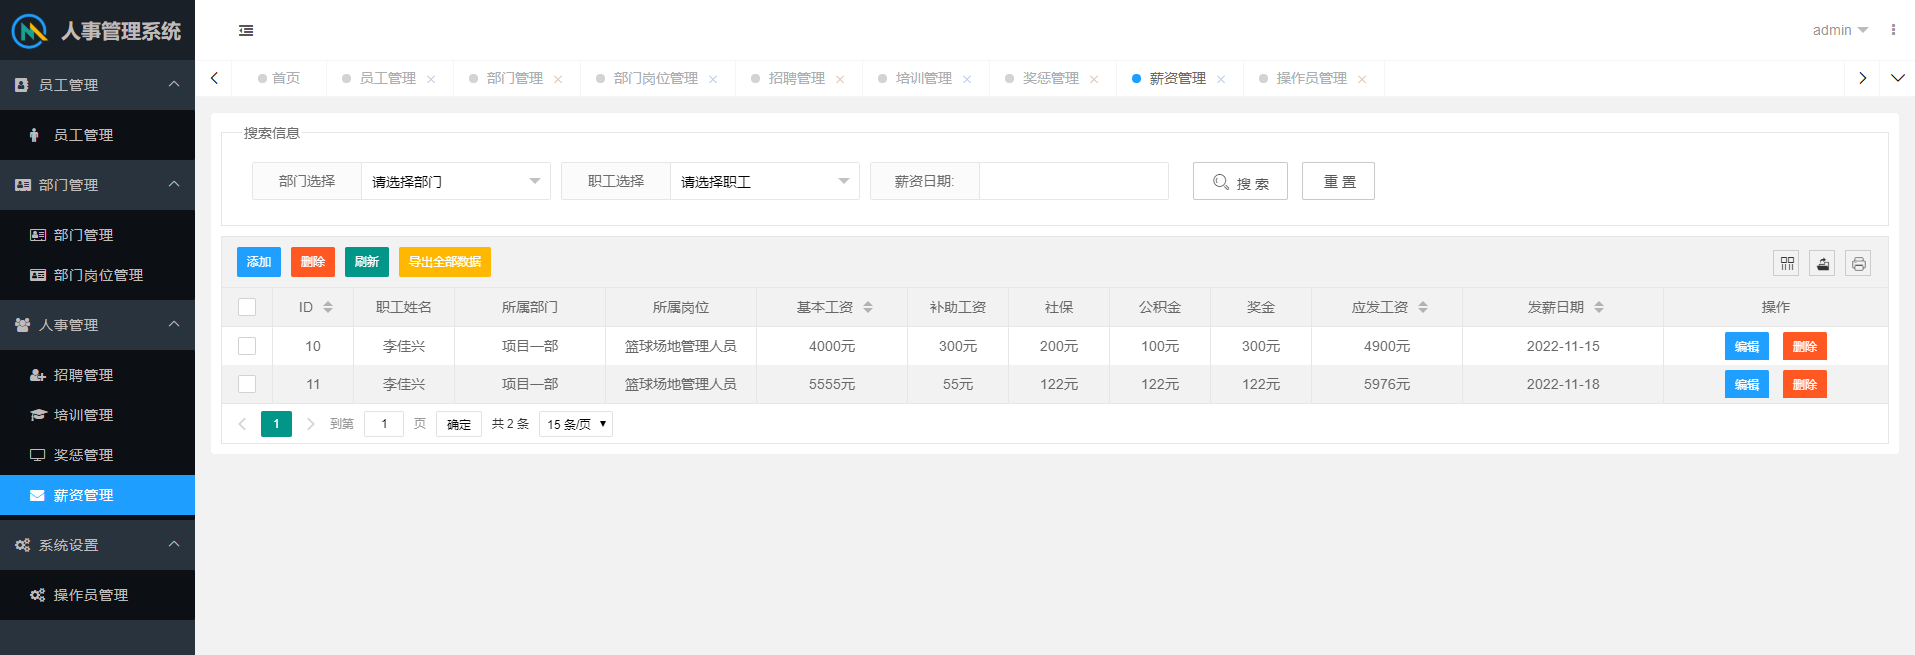Sort by ID column sort arrows
The width and height of the screenshot is (1915, 655).
click(328, 307)
